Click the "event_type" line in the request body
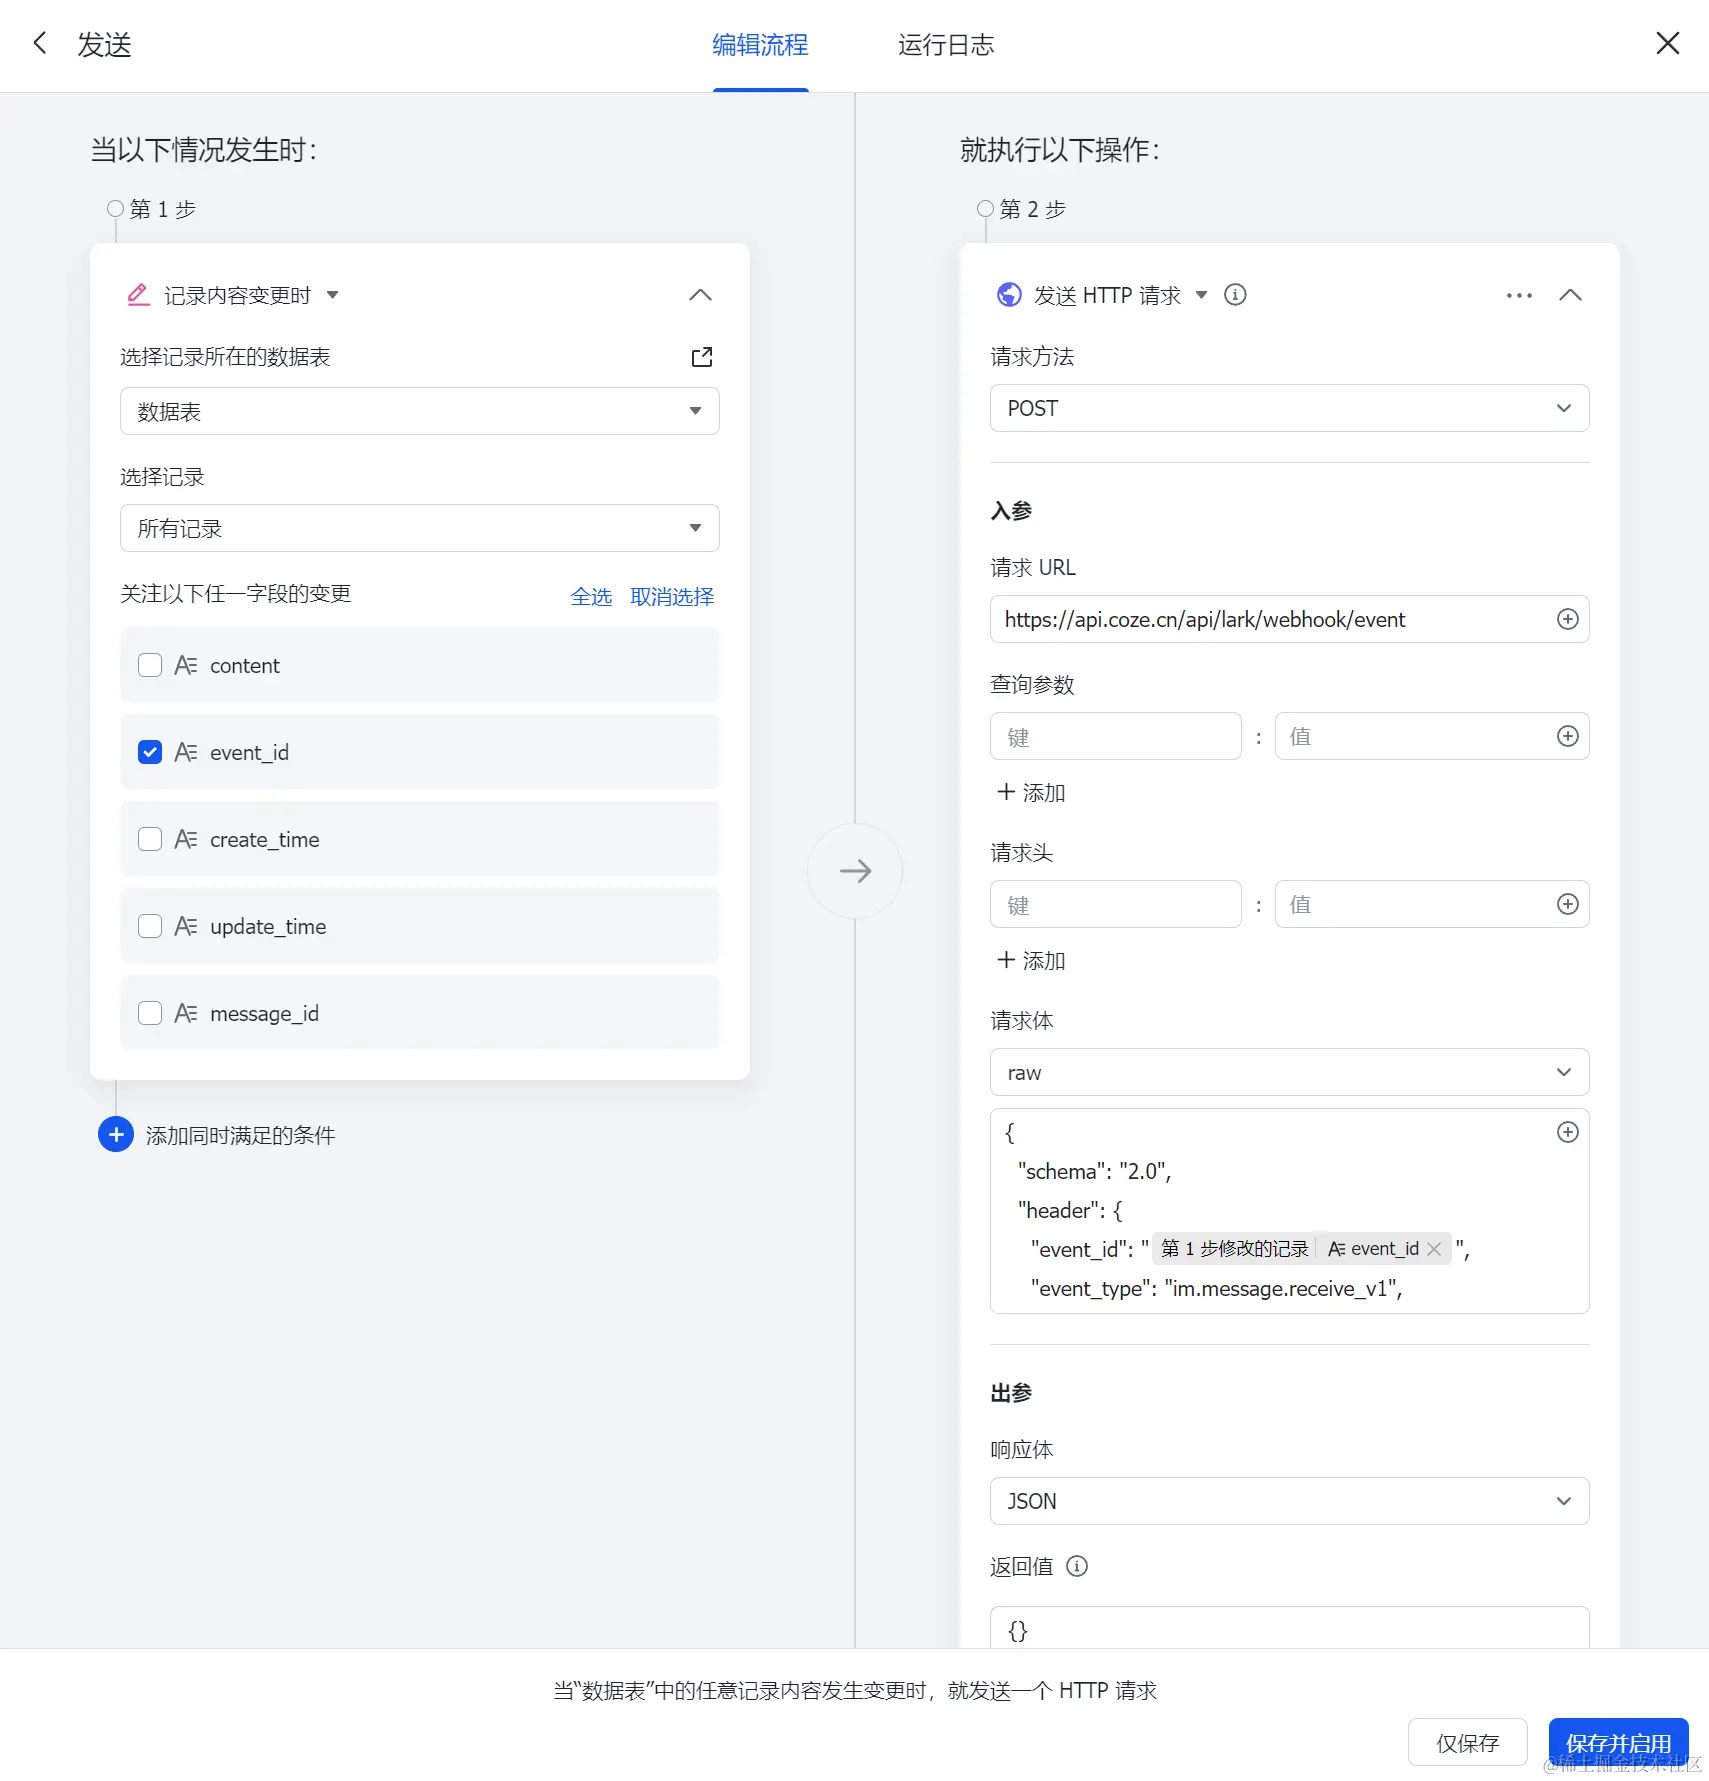The height and width of the screenshot is (1781, 1709). coord(1216,1288)
